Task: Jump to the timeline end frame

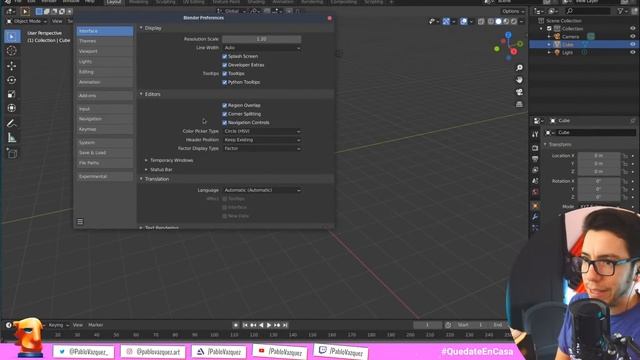Action: tap(285, 325)
